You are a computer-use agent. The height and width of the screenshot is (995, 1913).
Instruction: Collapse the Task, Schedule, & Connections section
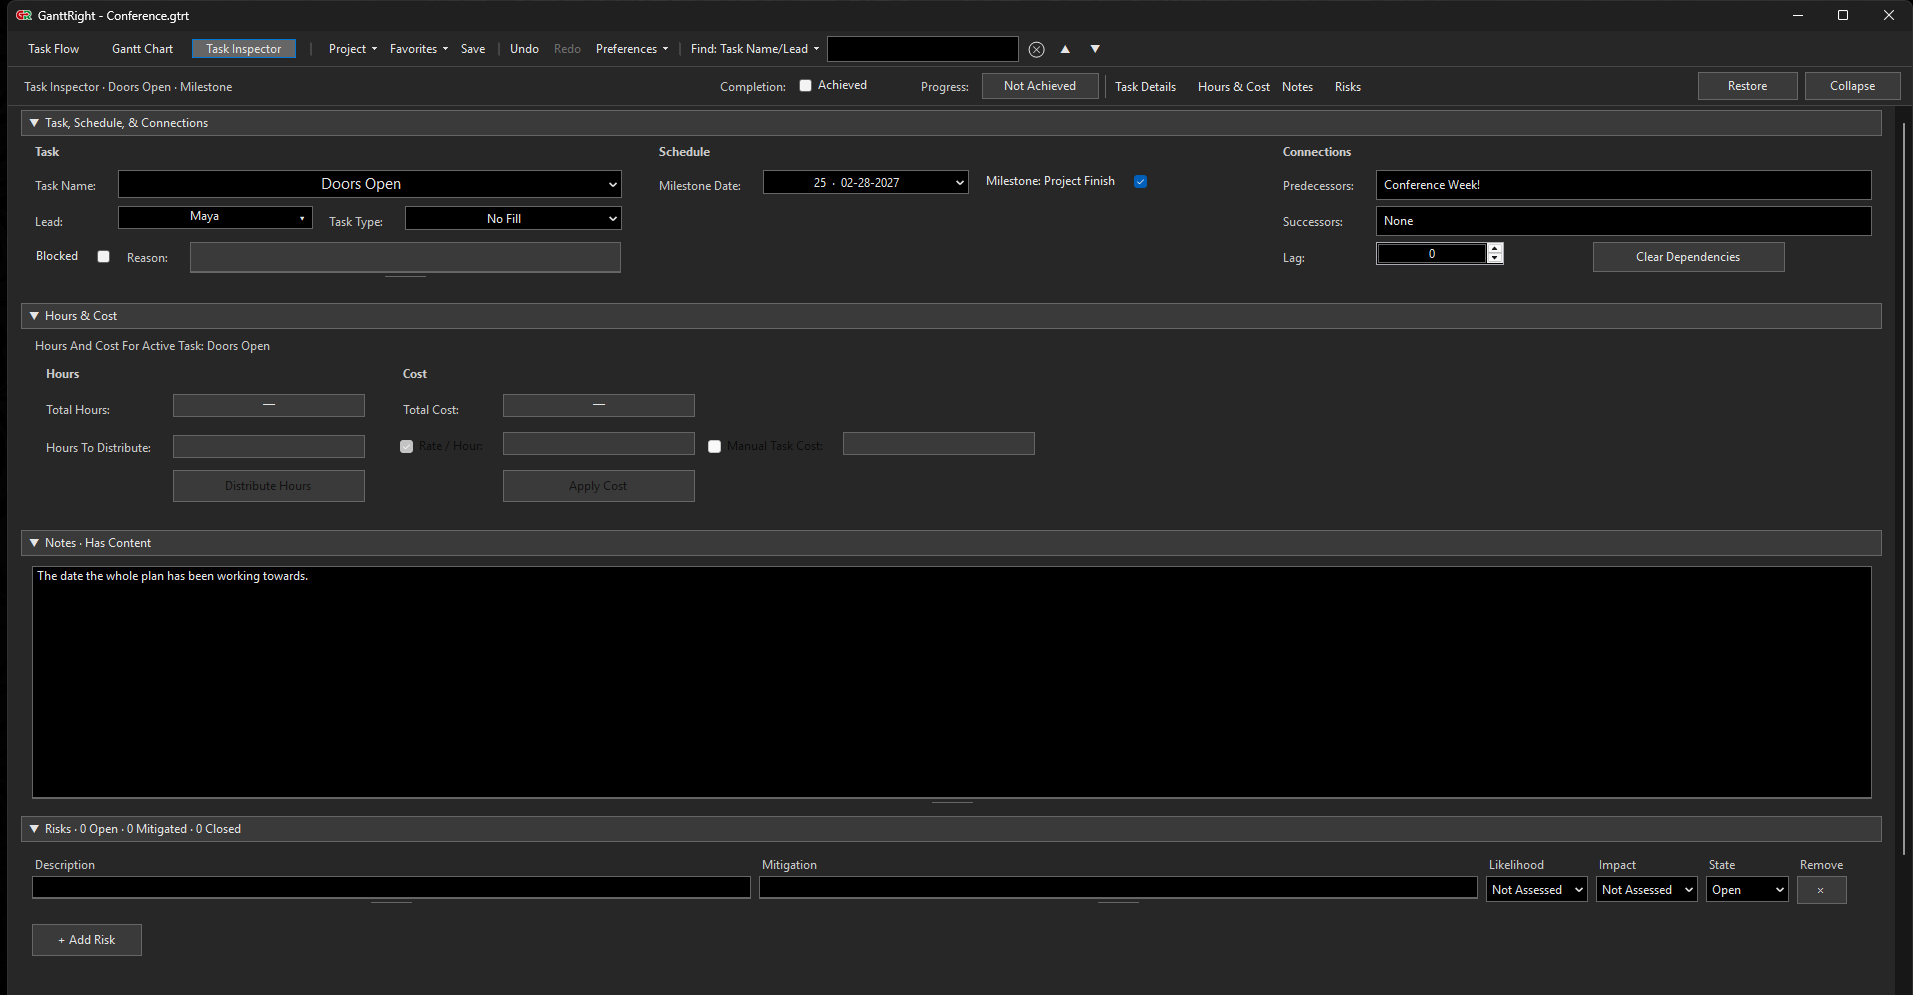click(951, 123)
